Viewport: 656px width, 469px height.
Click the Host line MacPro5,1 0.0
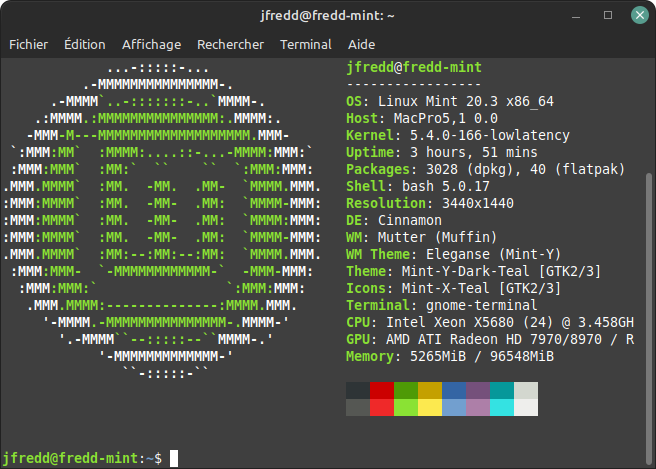422,118
